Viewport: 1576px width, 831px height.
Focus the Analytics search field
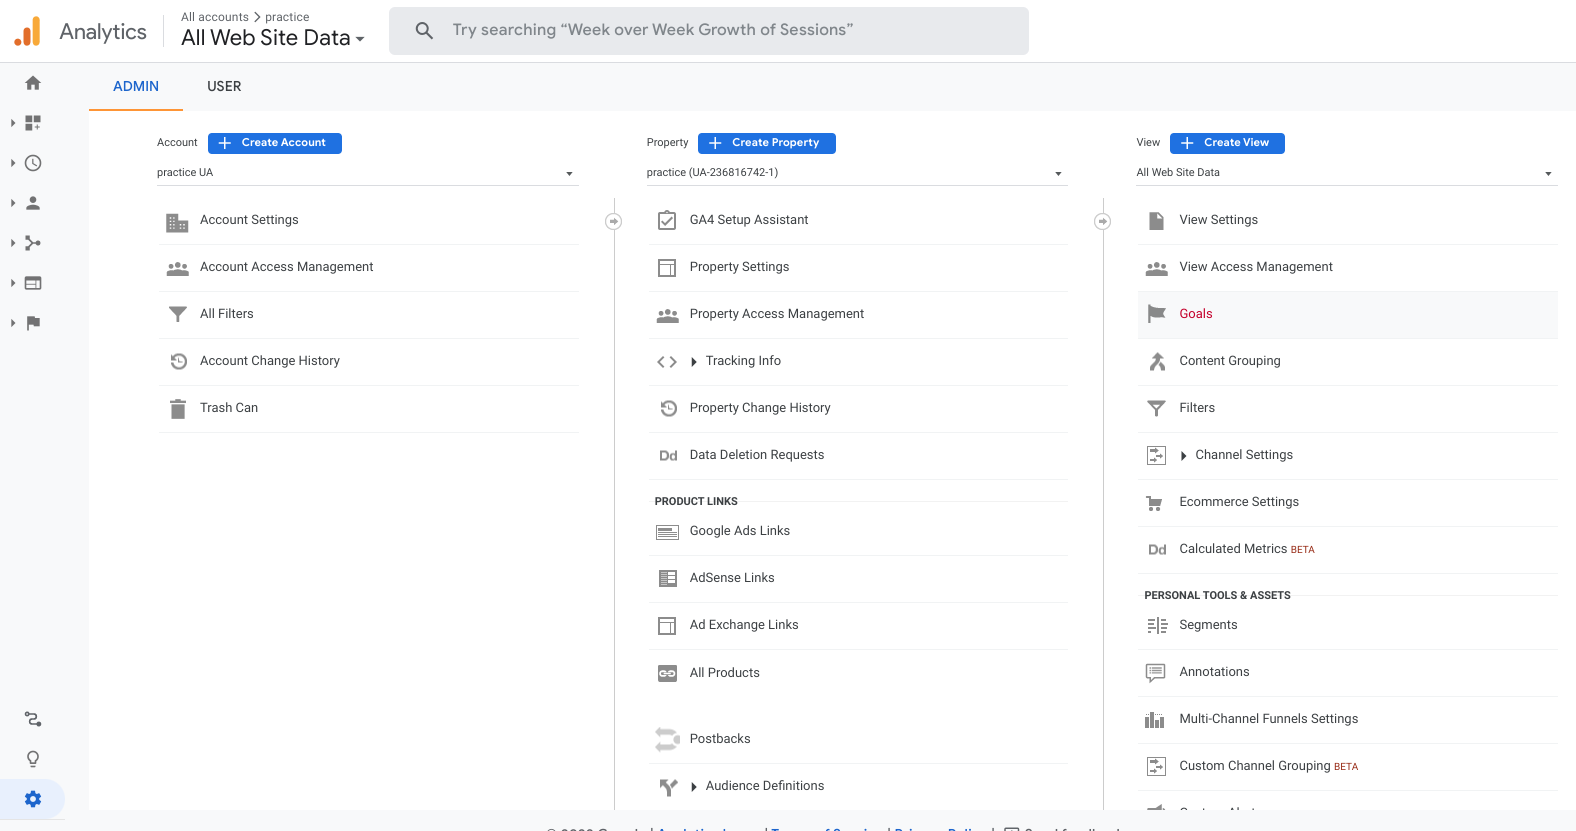709,31
